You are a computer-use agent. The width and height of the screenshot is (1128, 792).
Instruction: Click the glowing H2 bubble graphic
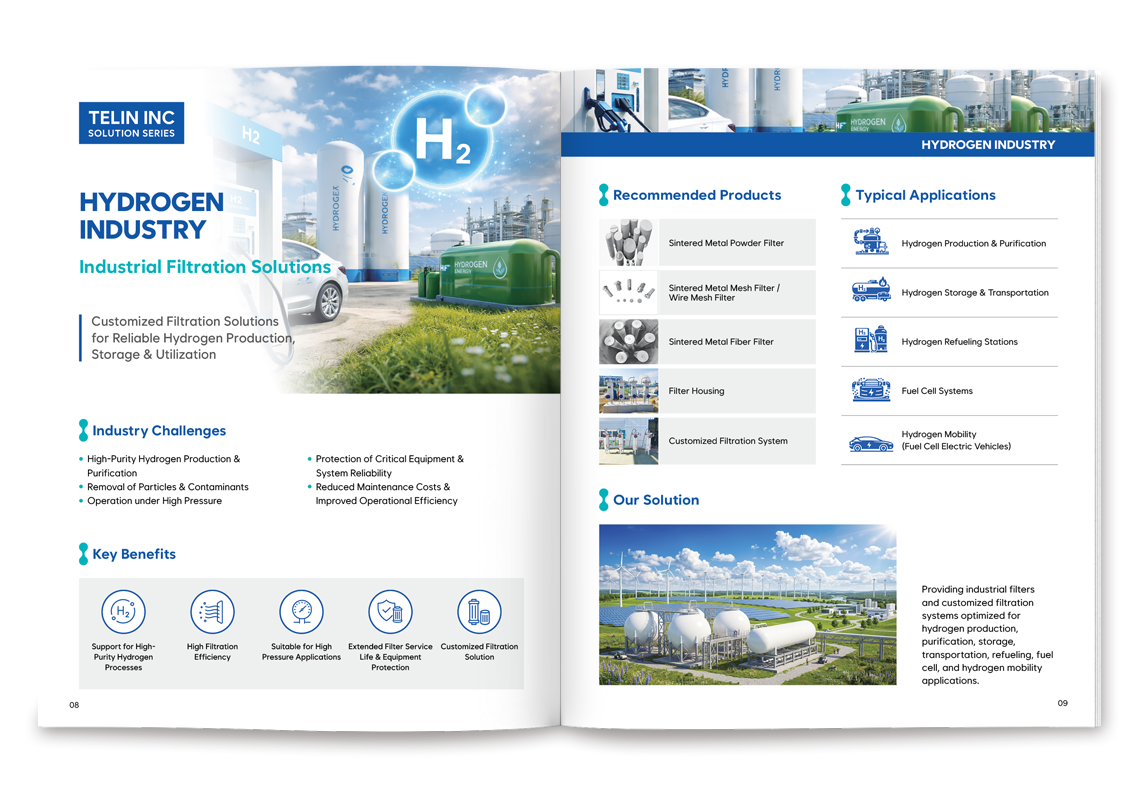(443, 140)
